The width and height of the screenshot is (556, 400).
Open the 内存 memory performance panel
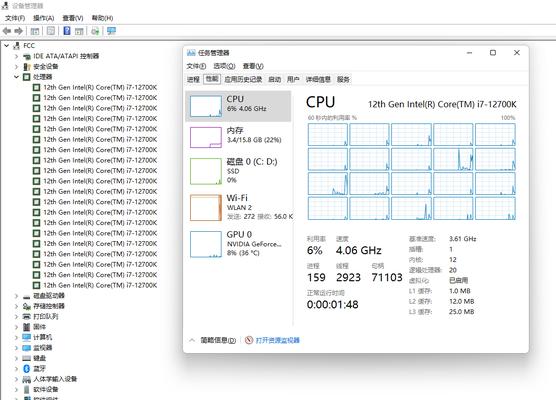[238, 138]
